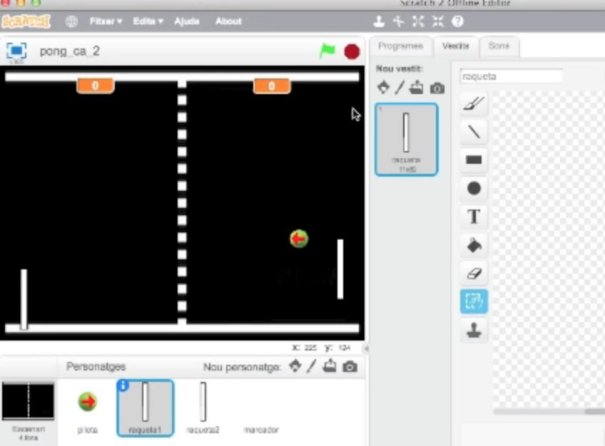Select the raqueta costume thumbnail
The width and height of the screenshot is (605, 446).
406,140
